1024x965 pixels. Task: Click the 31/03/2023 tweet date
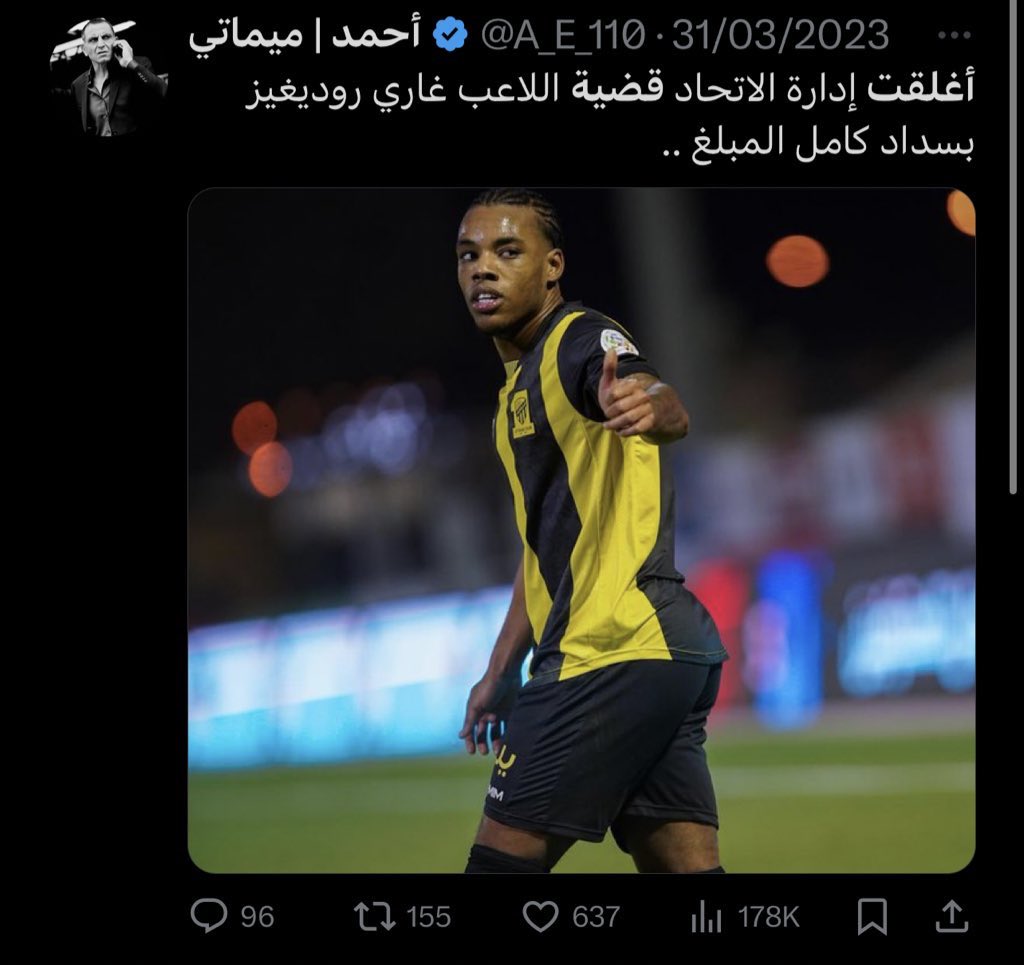click(x=780, y=35)
